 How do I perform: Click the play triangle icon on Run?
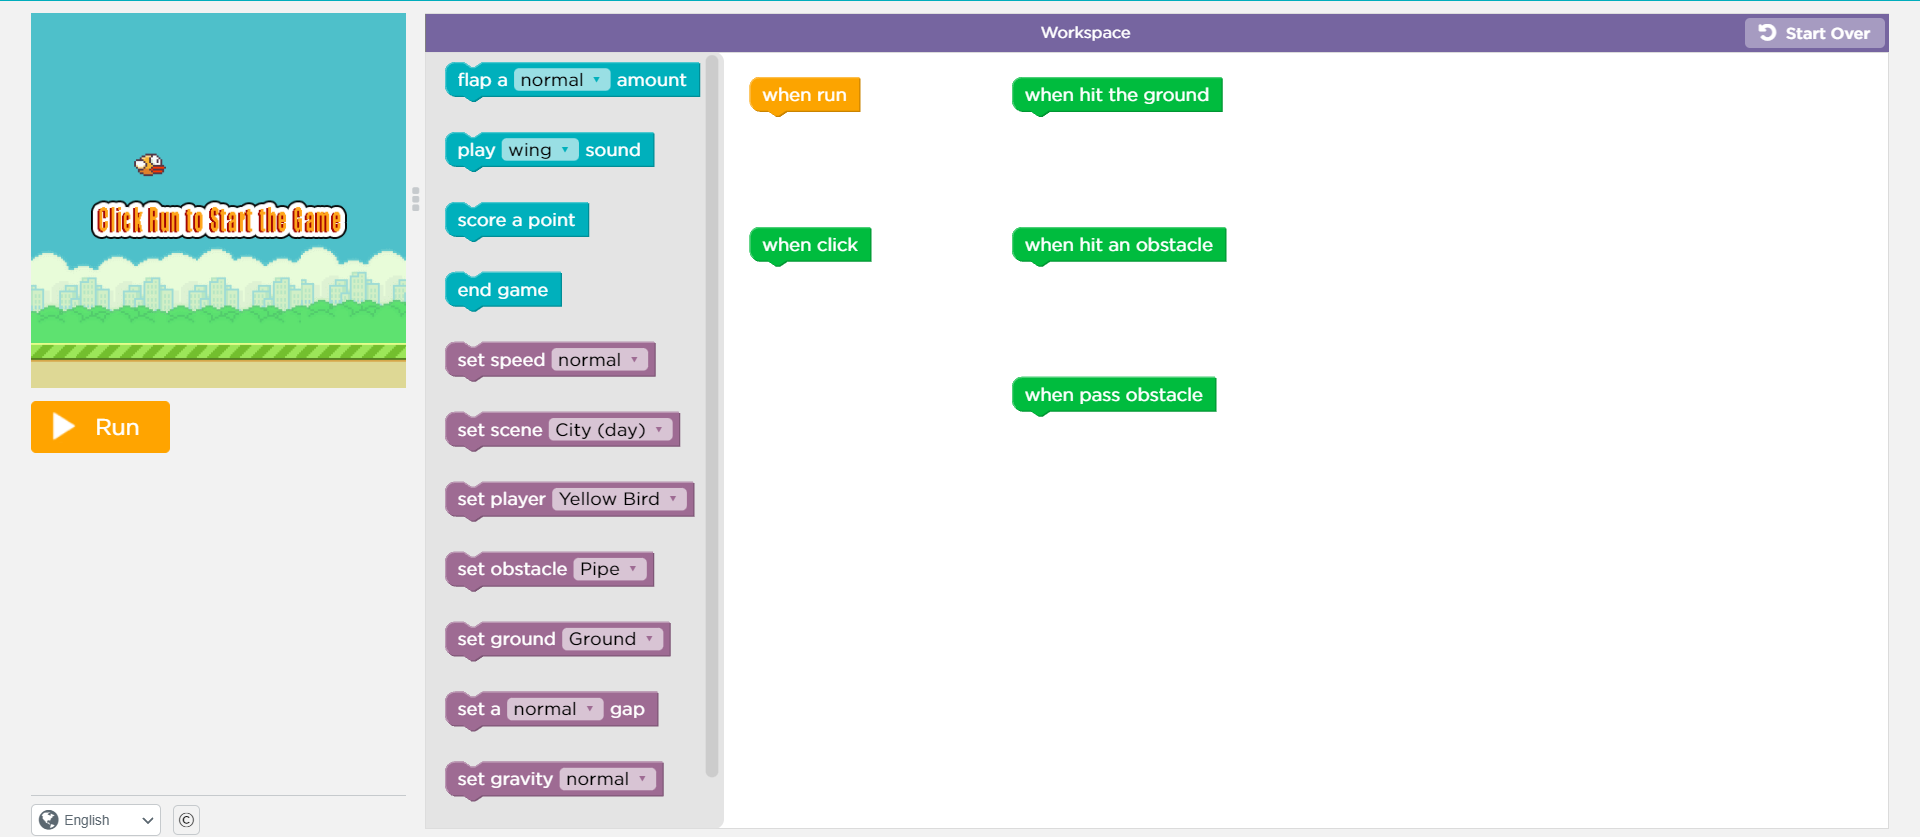pos(64,427)
